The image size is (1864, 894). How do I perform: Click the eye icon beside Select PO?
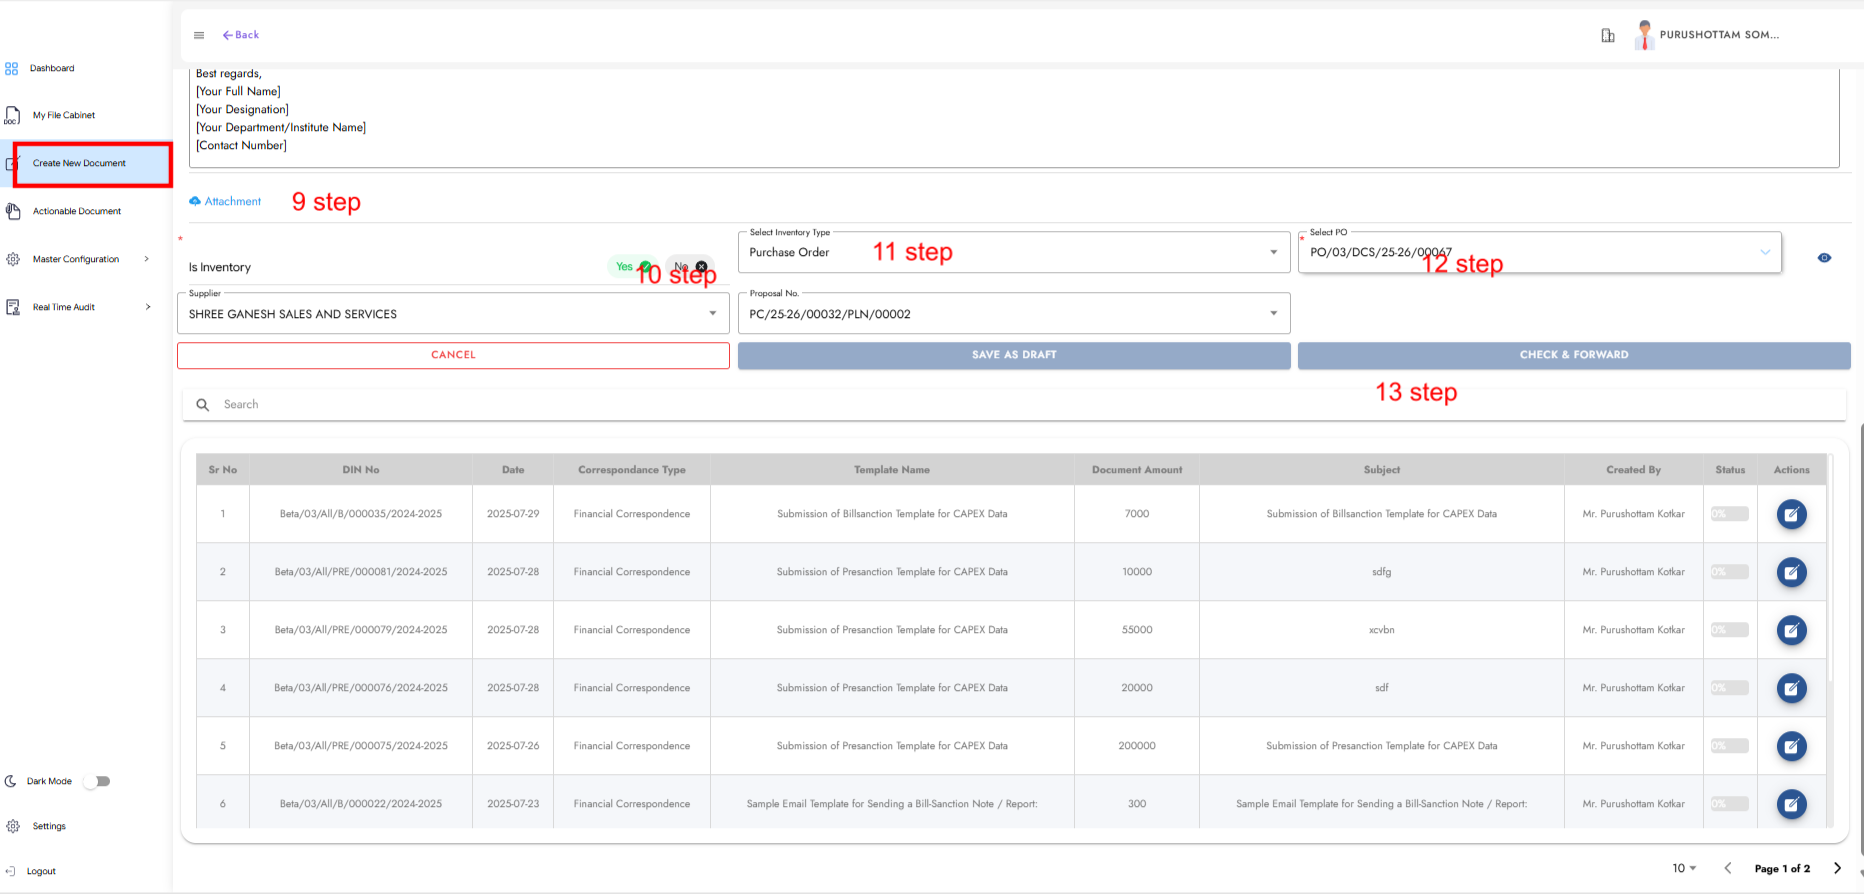(1824, 258)
